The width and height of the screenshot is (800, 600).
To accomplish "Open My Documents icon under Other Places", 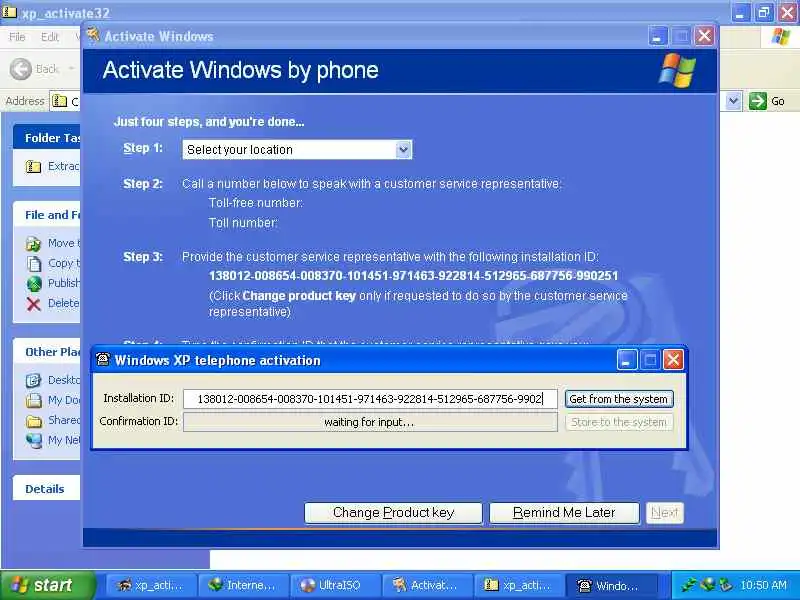I will coord(34,400).
